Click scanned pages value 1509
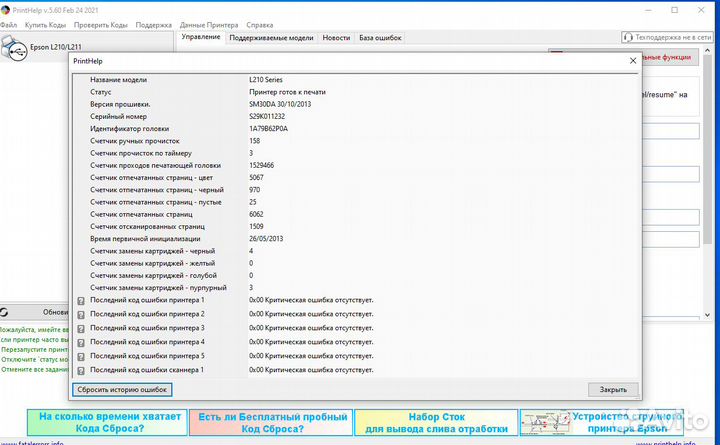The height and width of the screenshot is (445, 720). (256, 226)
